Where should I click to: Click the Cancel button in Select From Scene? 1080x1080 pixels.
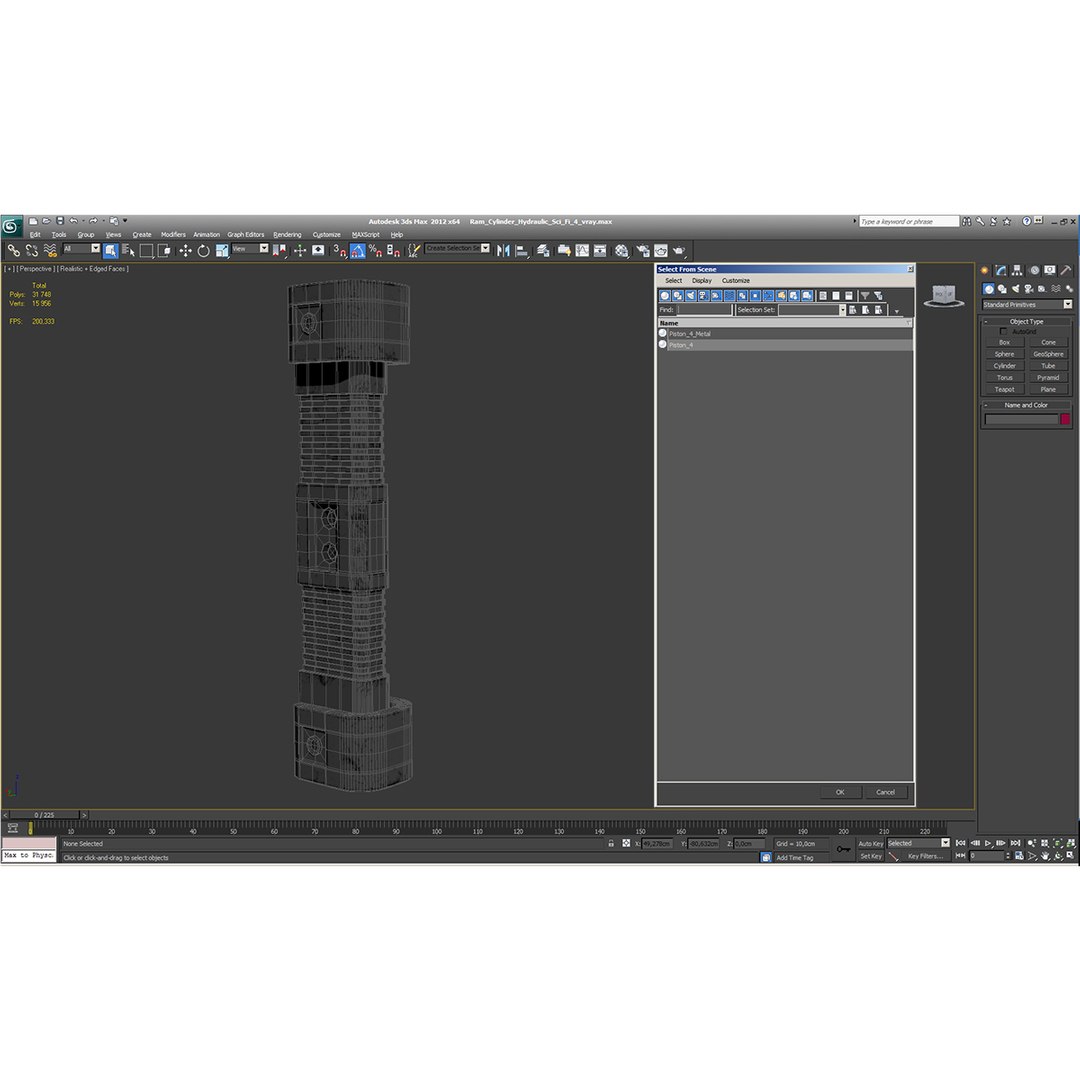[x=886, y=792]
